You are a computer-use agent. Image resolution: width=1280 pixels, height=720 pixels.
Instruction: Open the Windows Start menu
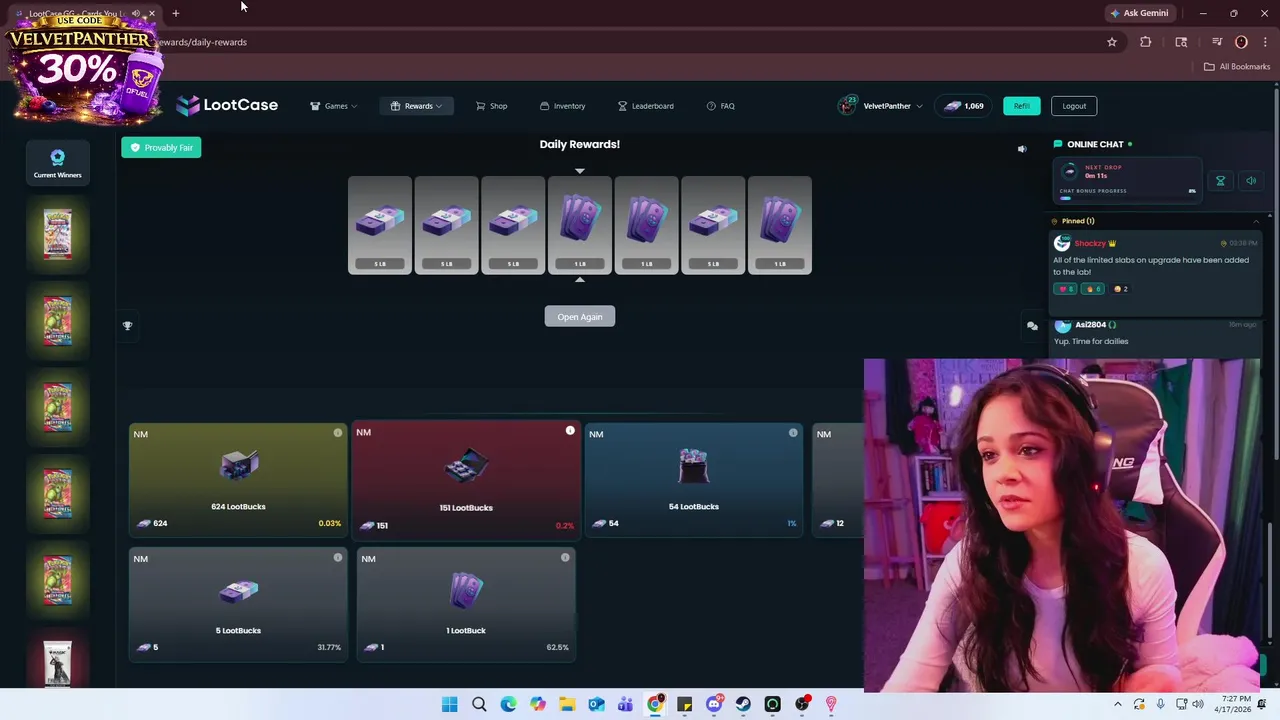click(x=449, y=704)
